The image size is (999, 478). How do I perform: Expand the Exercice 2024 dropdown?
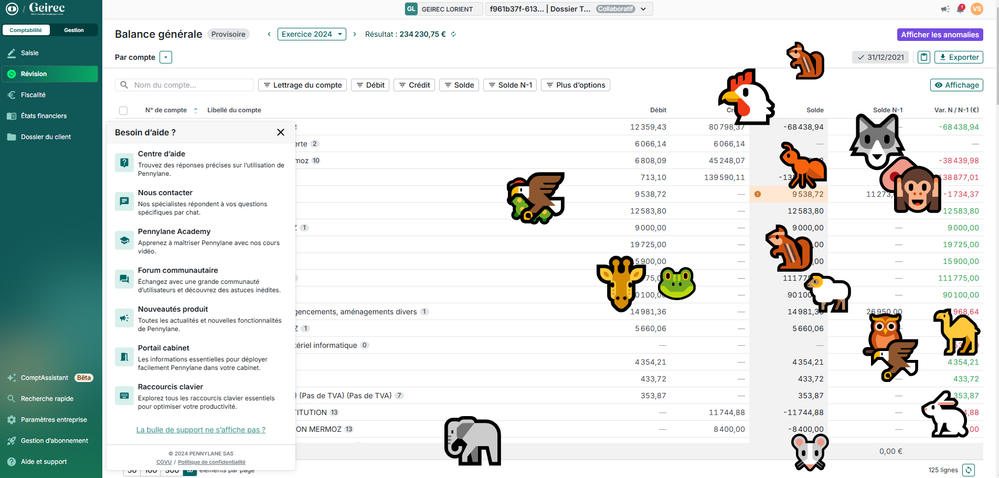click(311, 34)
